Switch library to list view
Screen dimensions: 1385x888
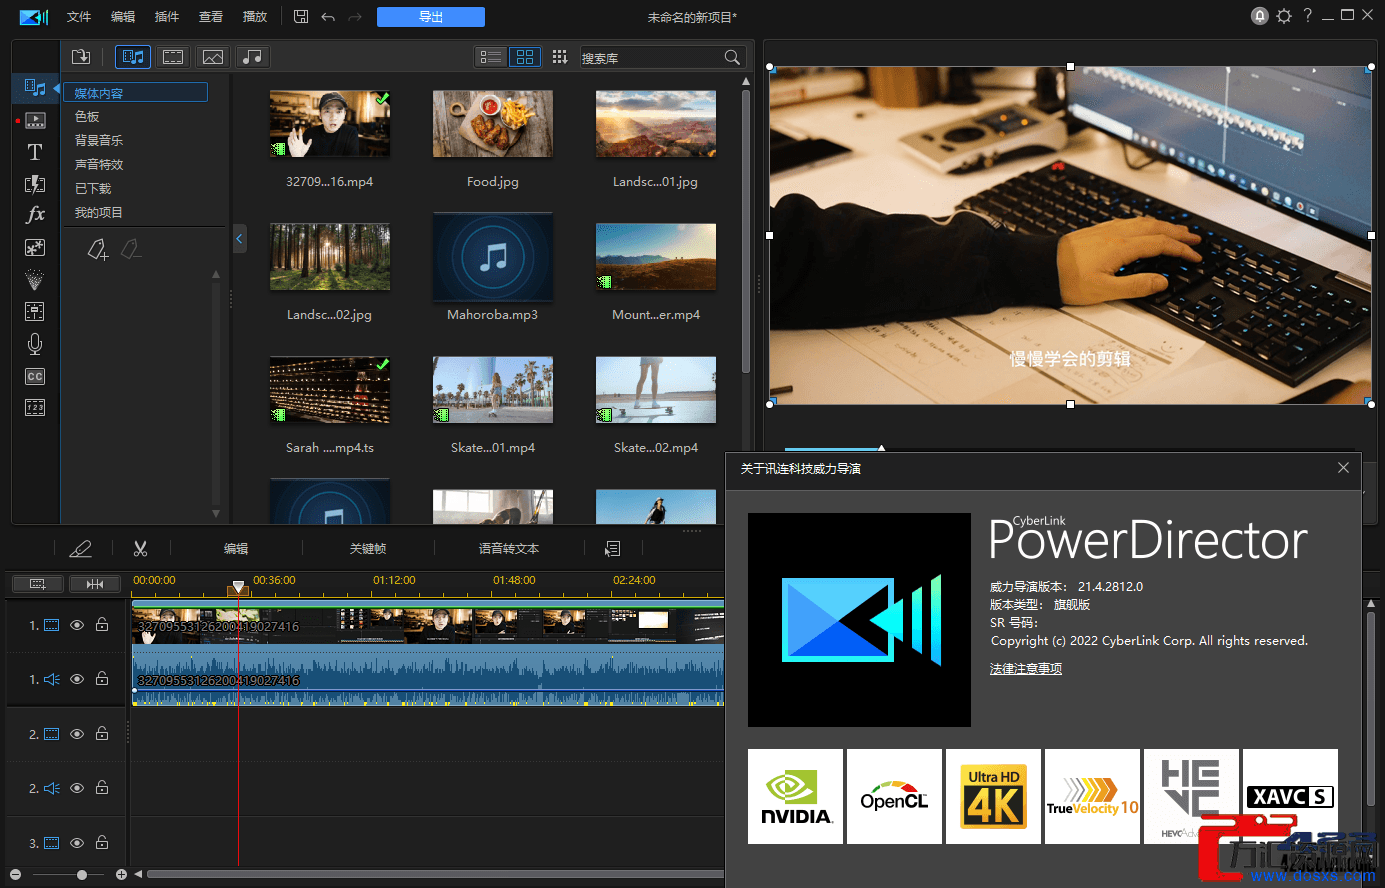click(491, 57)
